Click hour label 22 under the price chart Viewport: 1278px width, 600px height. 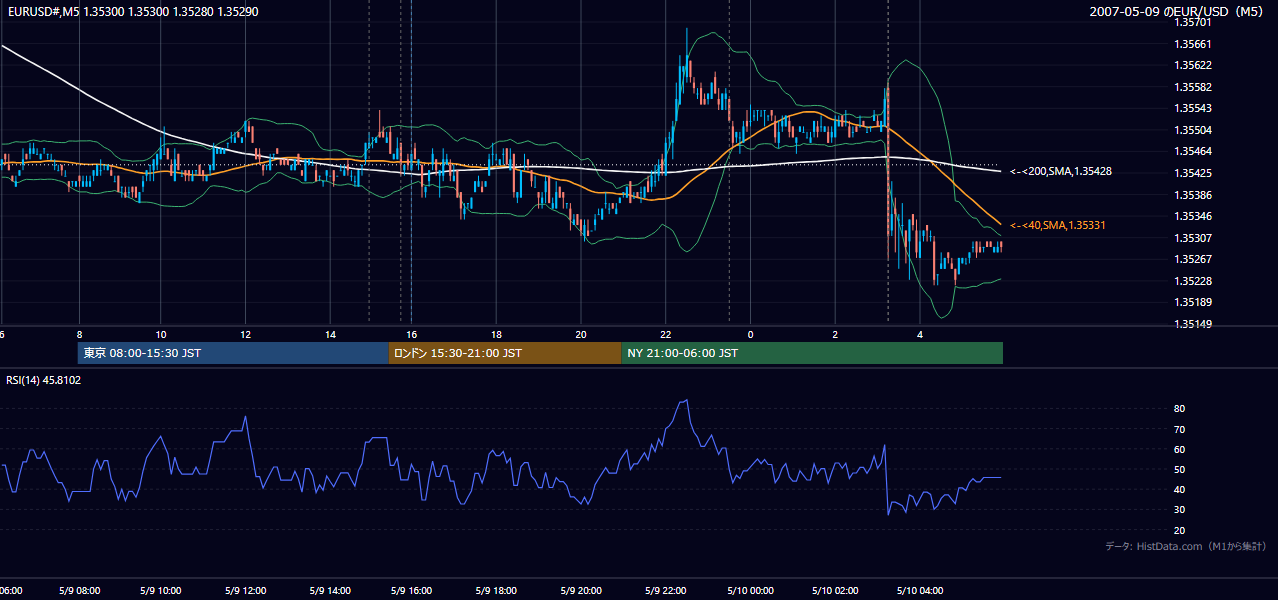pos(665,334)
